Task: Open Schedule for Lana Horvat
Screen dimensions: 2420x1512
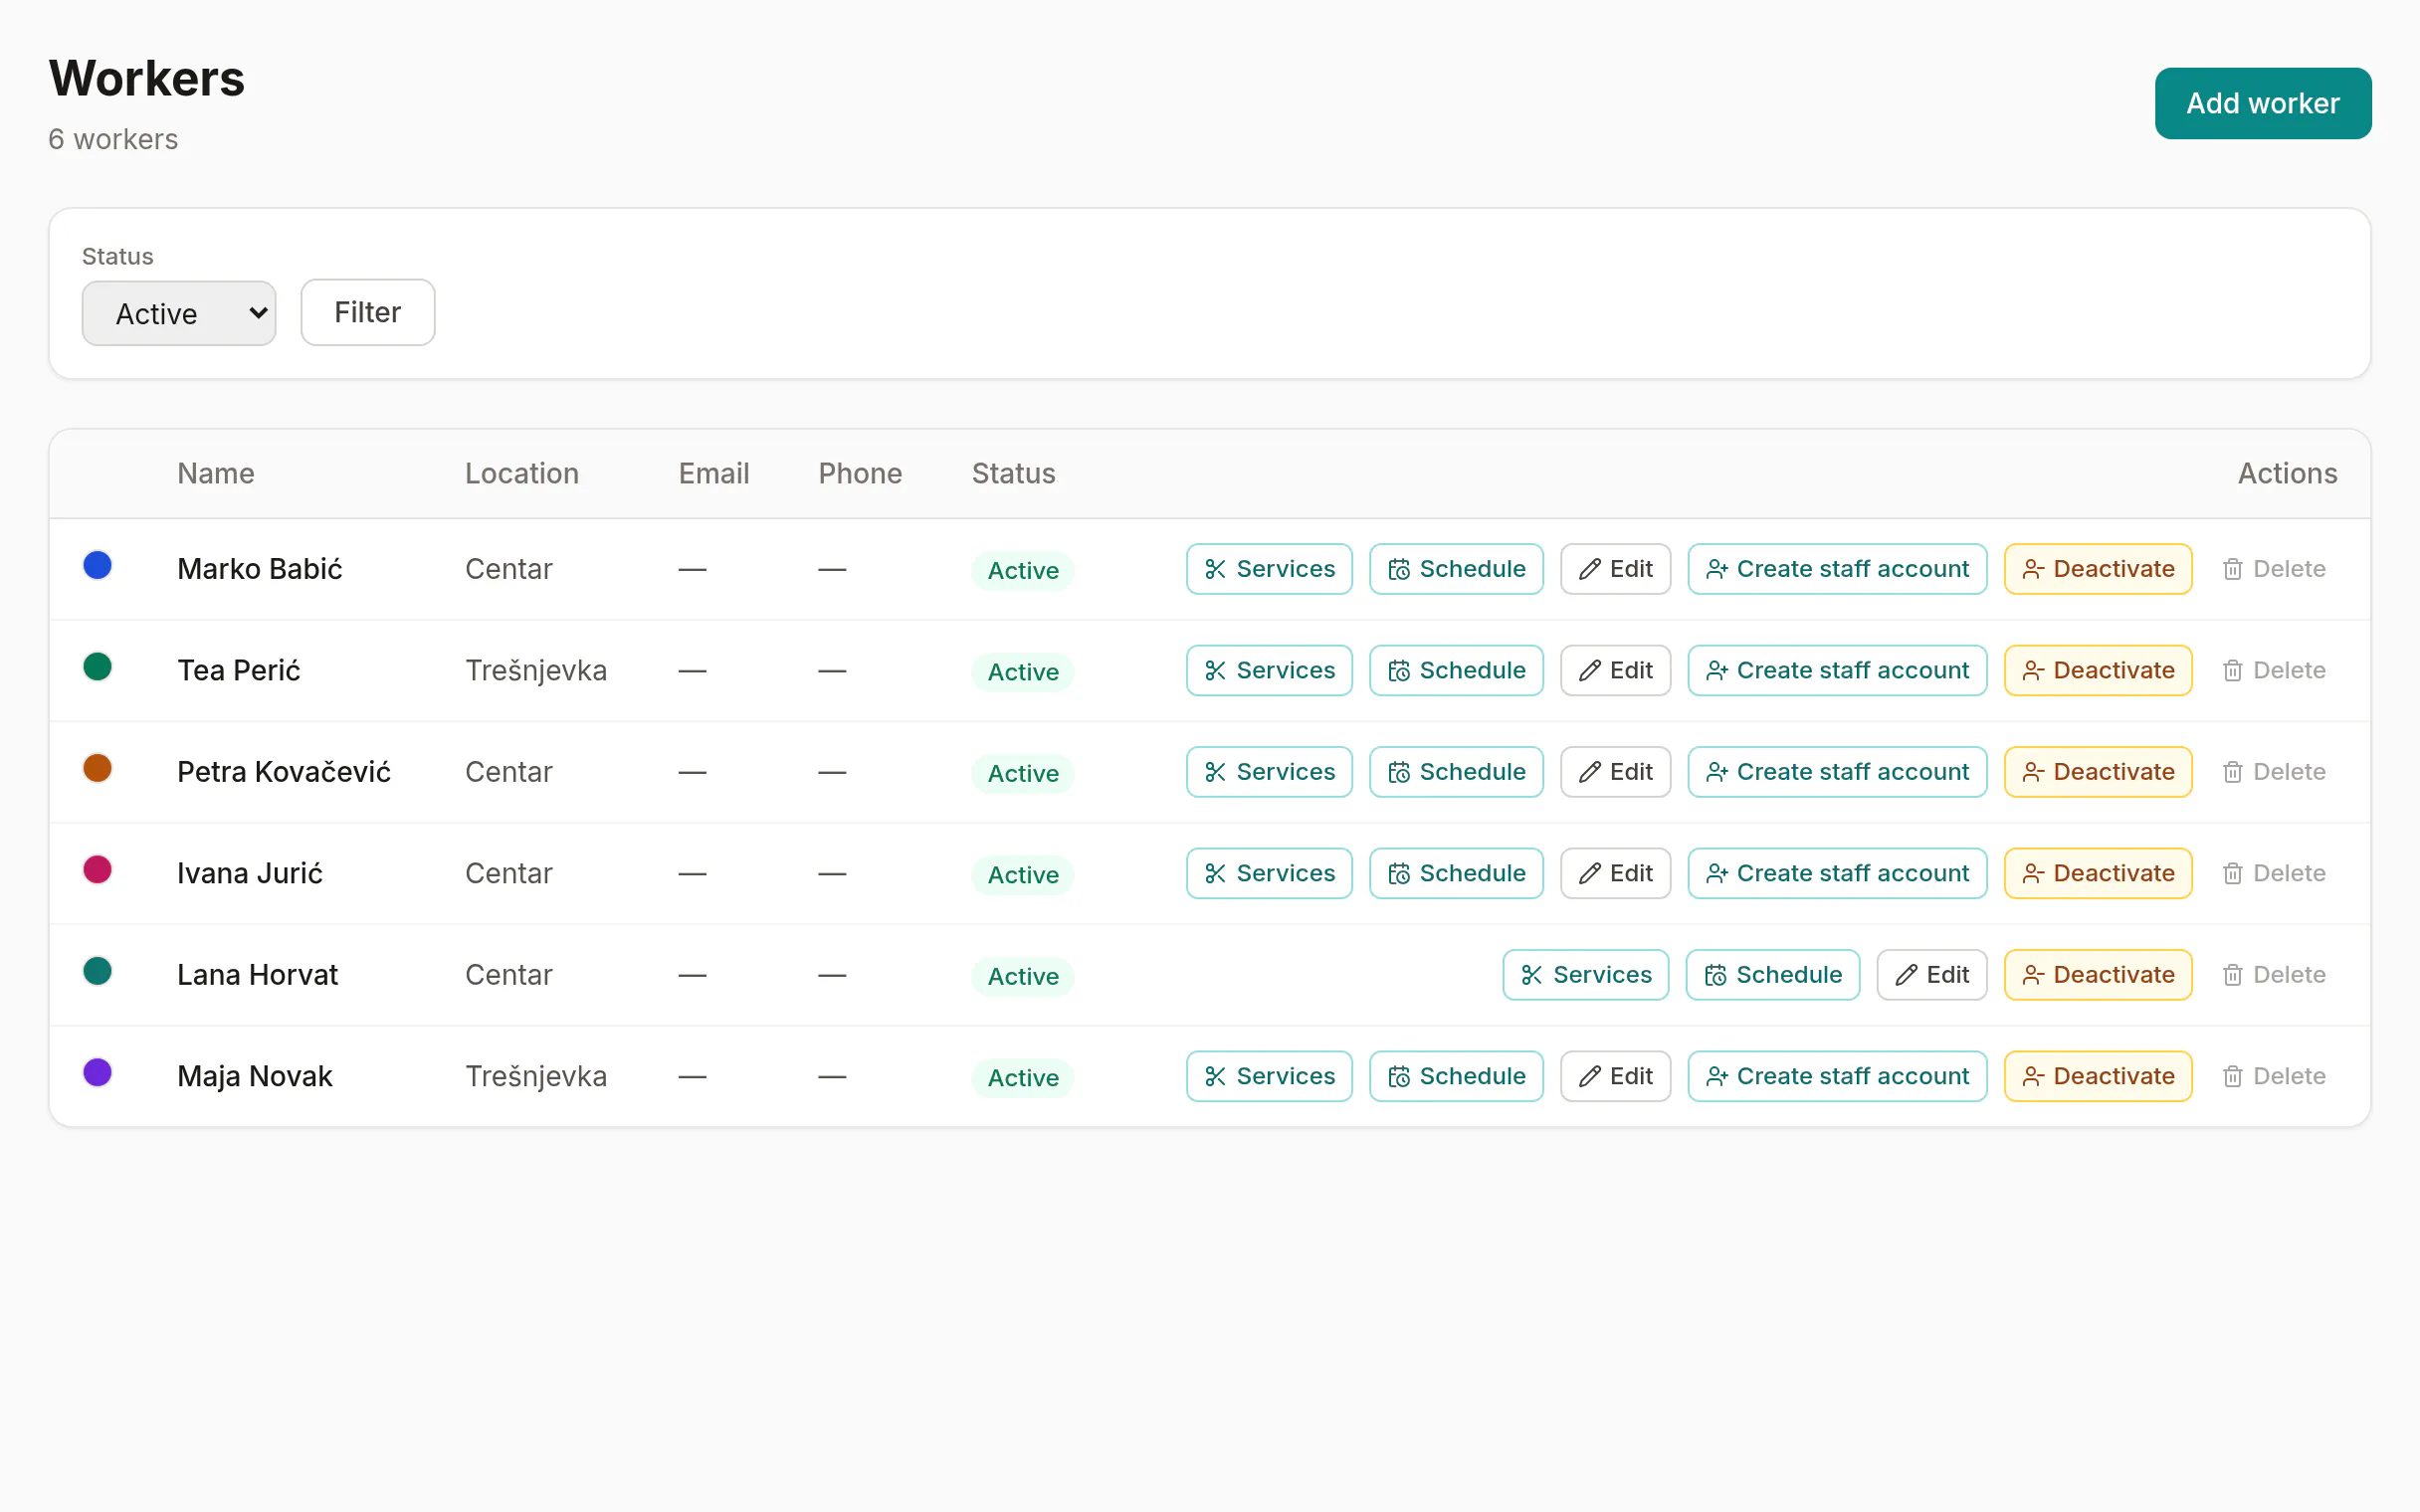Action: [x=1772, y=975]
